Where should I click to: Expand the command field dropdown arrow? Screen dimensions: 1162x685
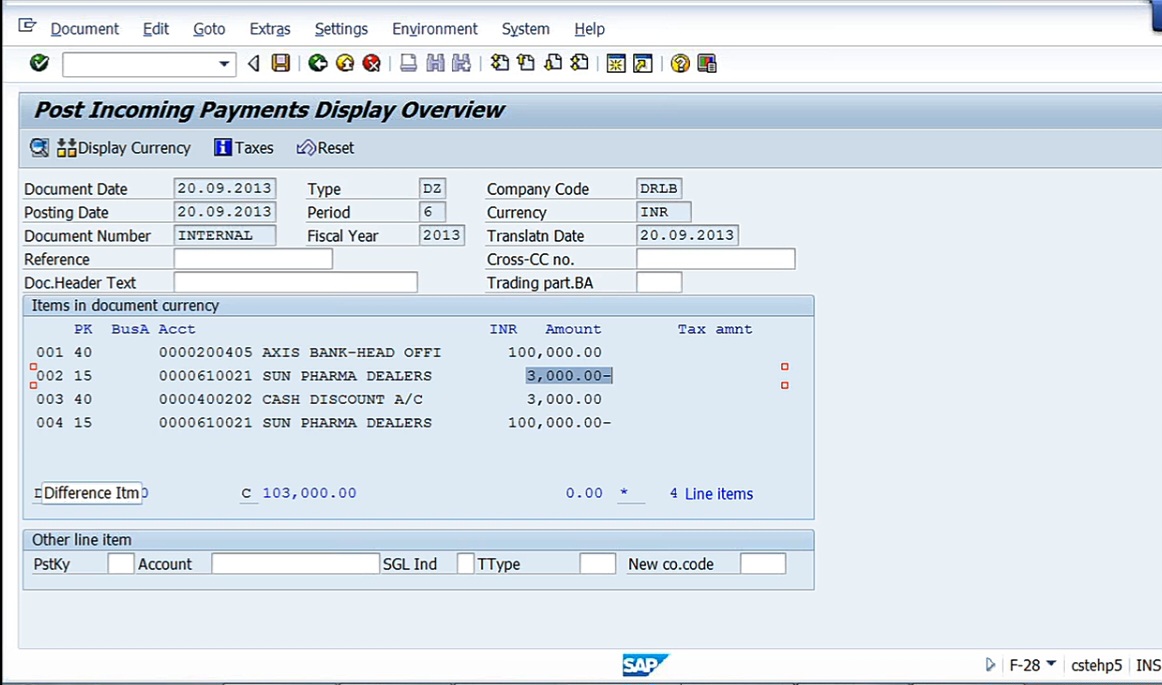224,64
